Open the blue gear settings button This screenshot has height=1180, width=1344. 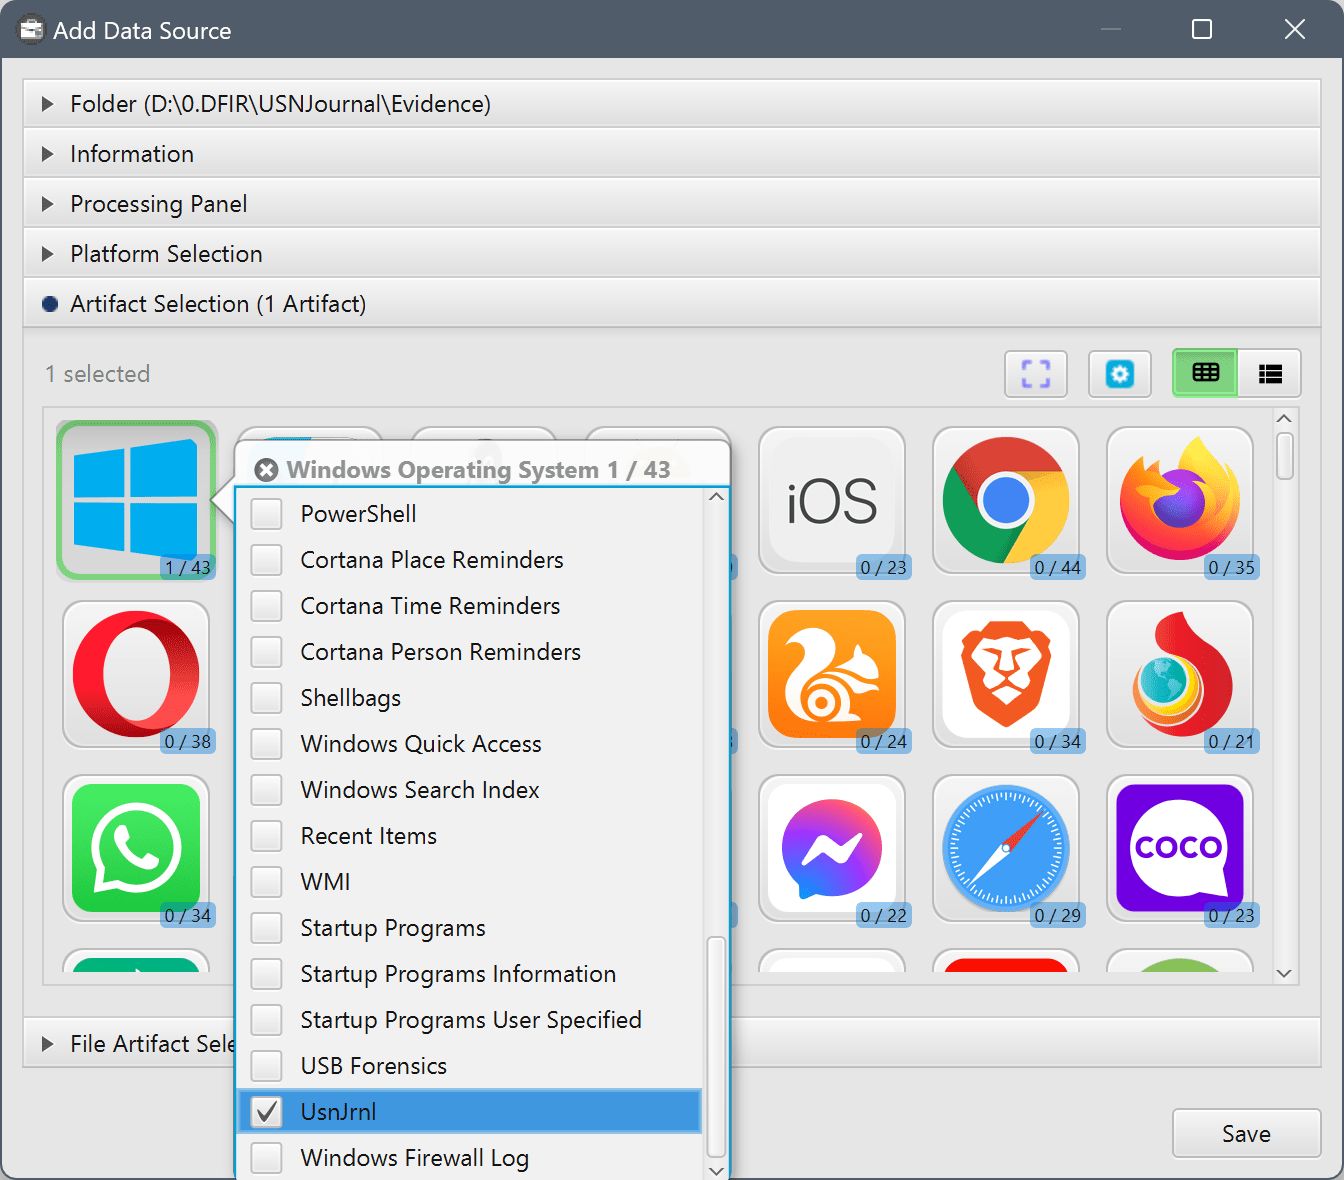click(x=1120, y=374)
